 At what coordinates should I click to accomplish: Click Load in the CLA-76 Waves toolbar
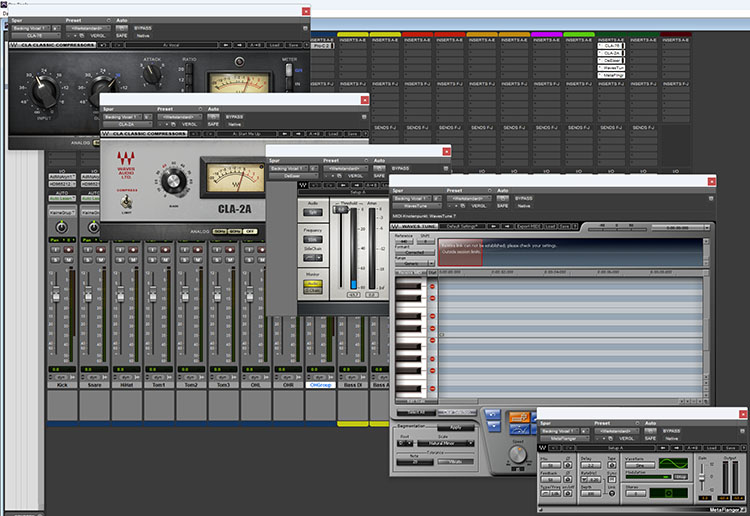point(275,45)
